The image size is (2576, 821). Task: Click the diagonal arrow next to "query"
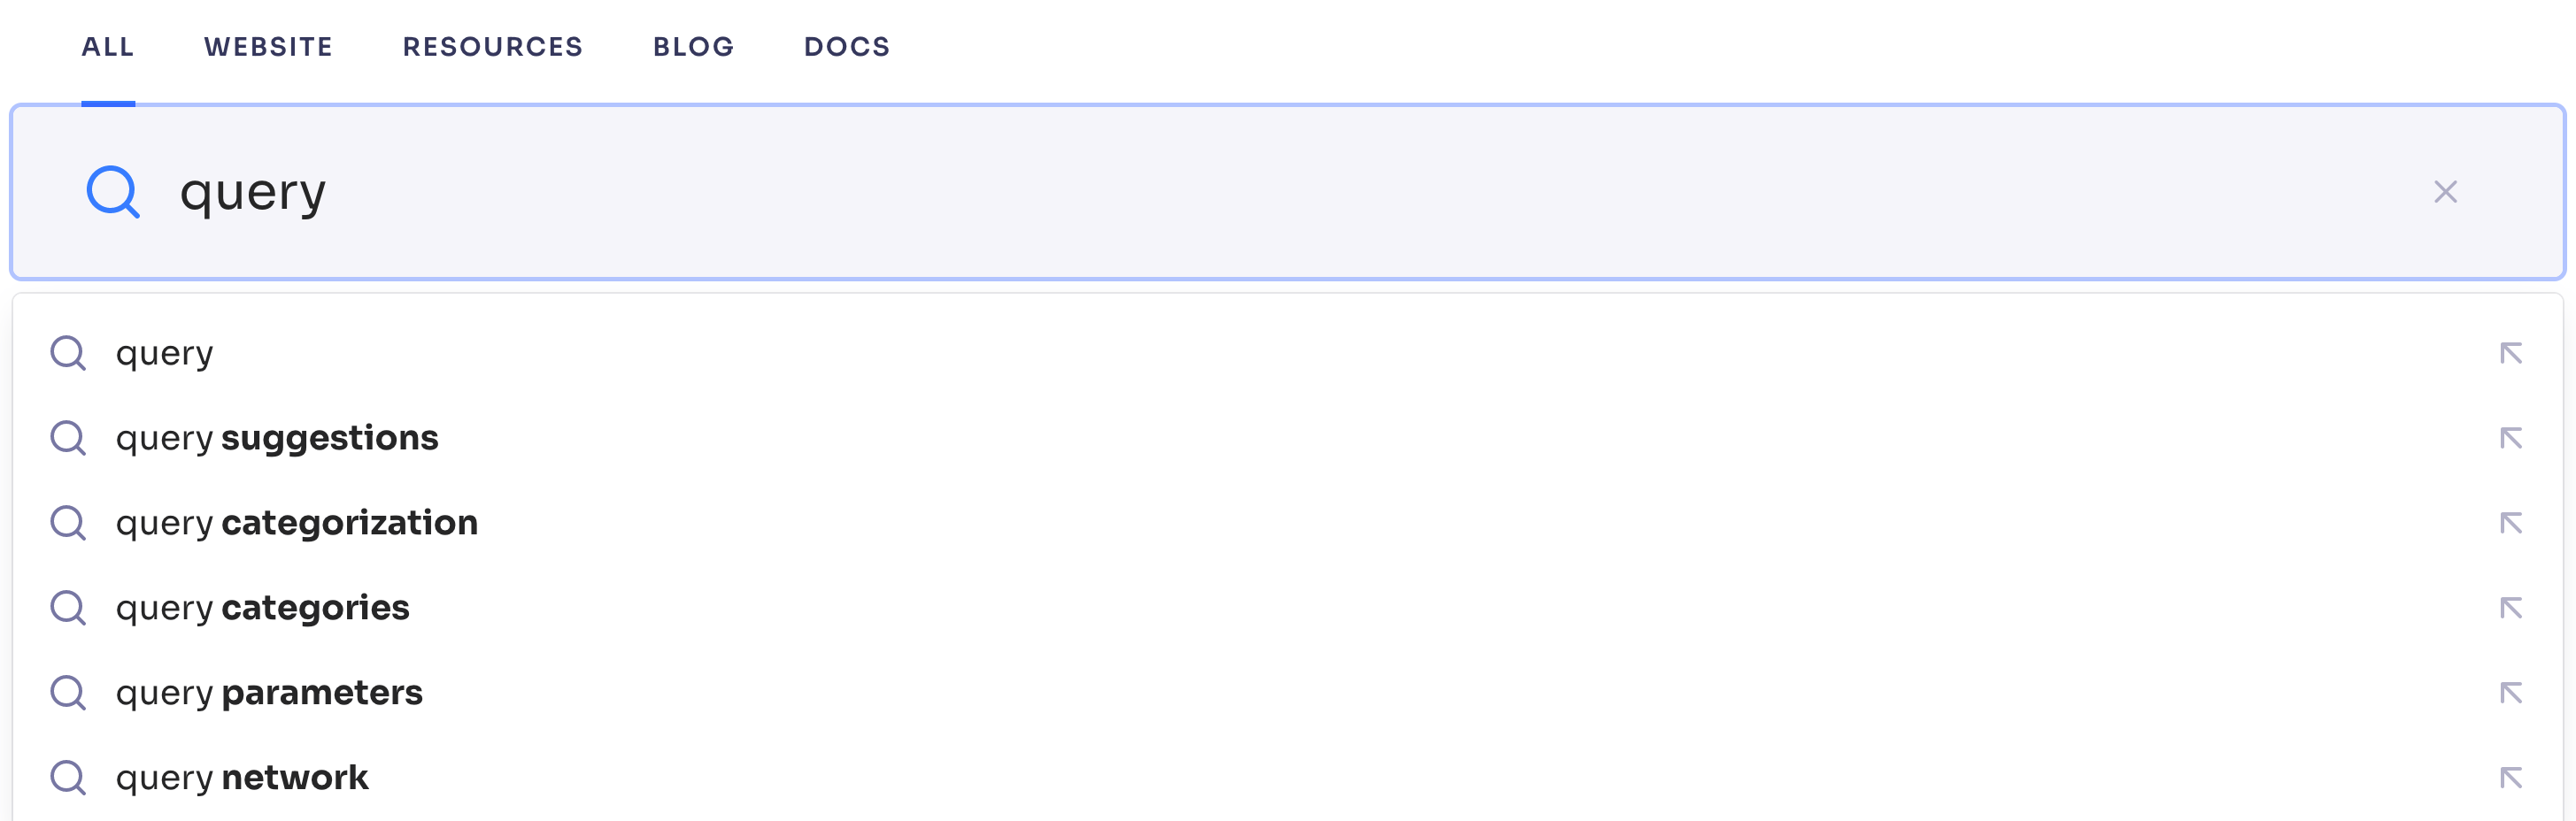[x=2513, y=352]
